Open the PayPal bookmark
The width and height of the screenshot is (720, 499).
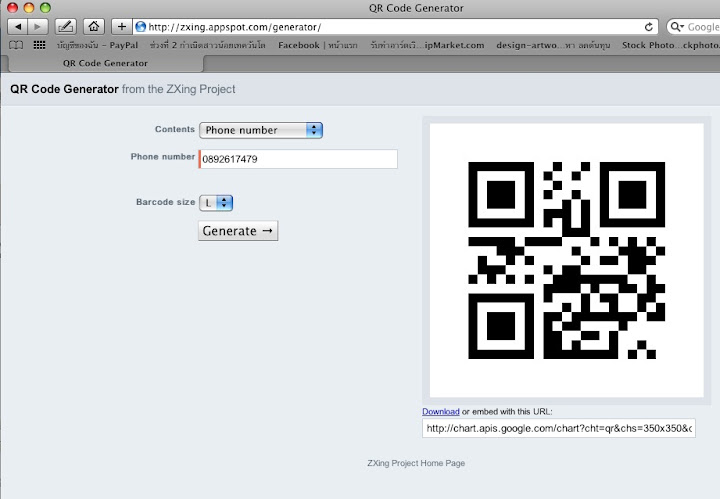(x=97, y=45)
